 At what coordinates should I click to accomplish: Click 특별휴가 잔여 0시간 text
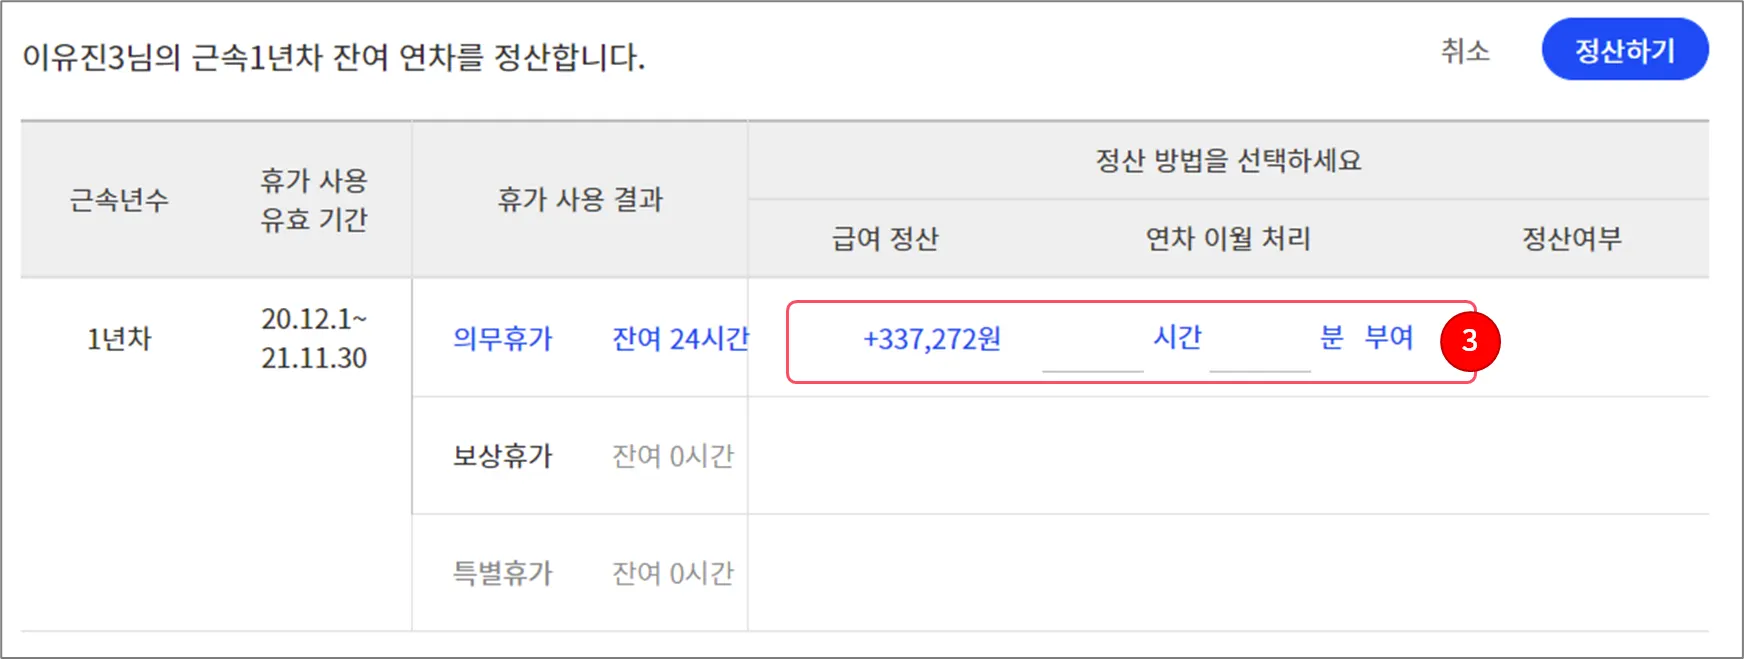673,573
